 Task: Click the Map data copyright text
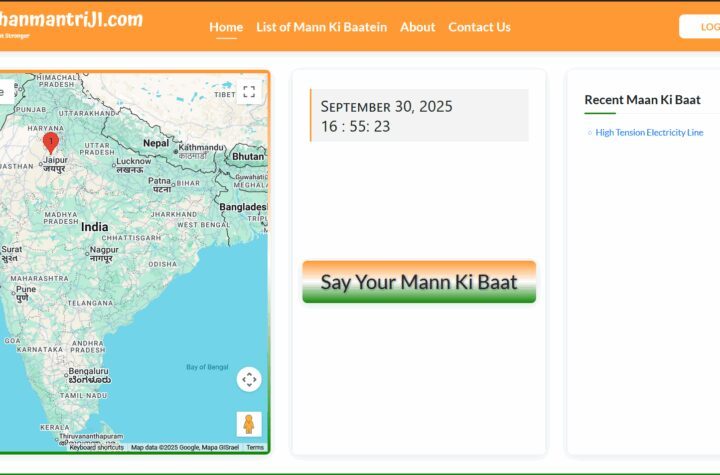pos(184,447)
